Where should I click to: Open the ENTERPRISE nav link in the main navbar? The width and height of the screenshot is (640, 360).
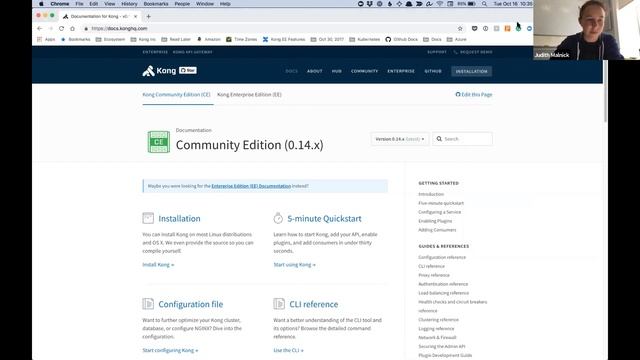[x=401, y=71]
